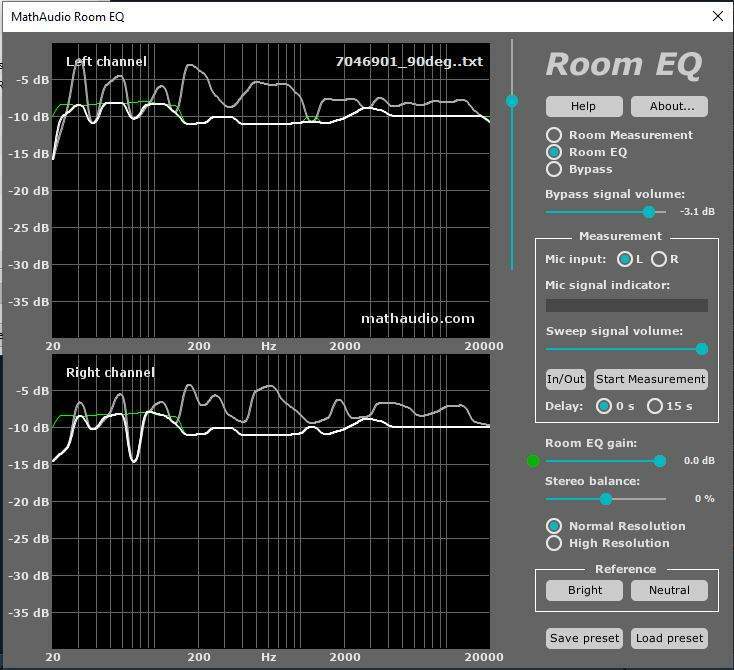Click the vertical slider beside Left channel graph

pos(512,155)
